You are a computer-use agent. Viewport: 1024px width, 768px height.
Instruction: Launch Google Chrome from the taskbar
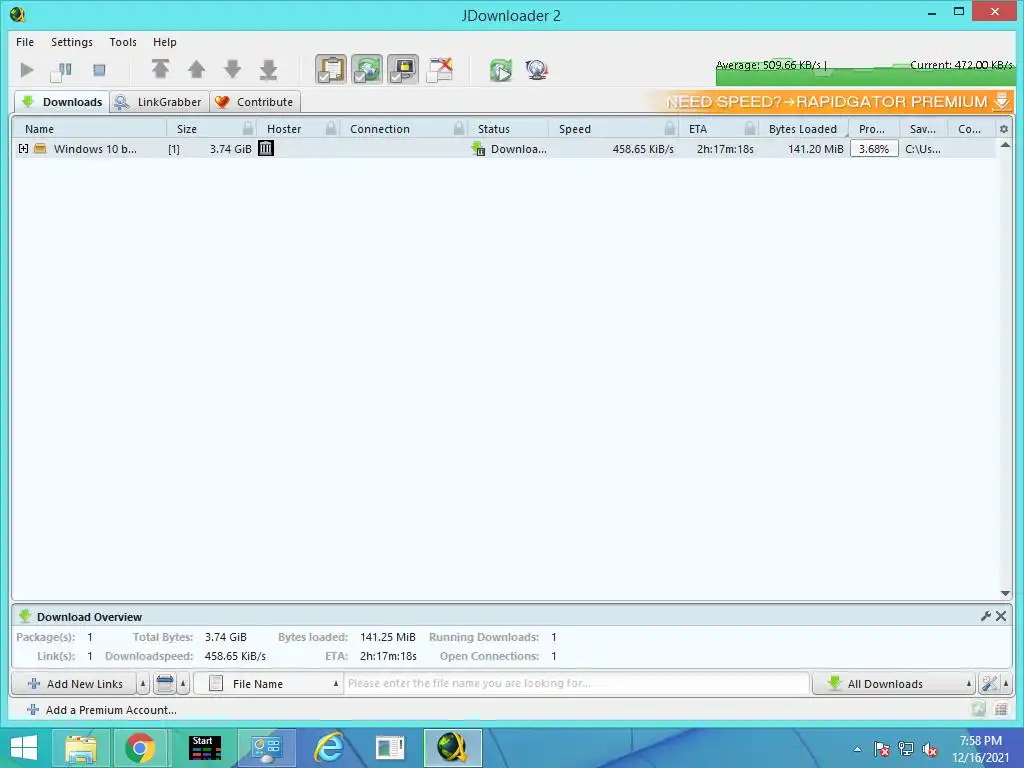pyautogui.click(x=140, y=748)
